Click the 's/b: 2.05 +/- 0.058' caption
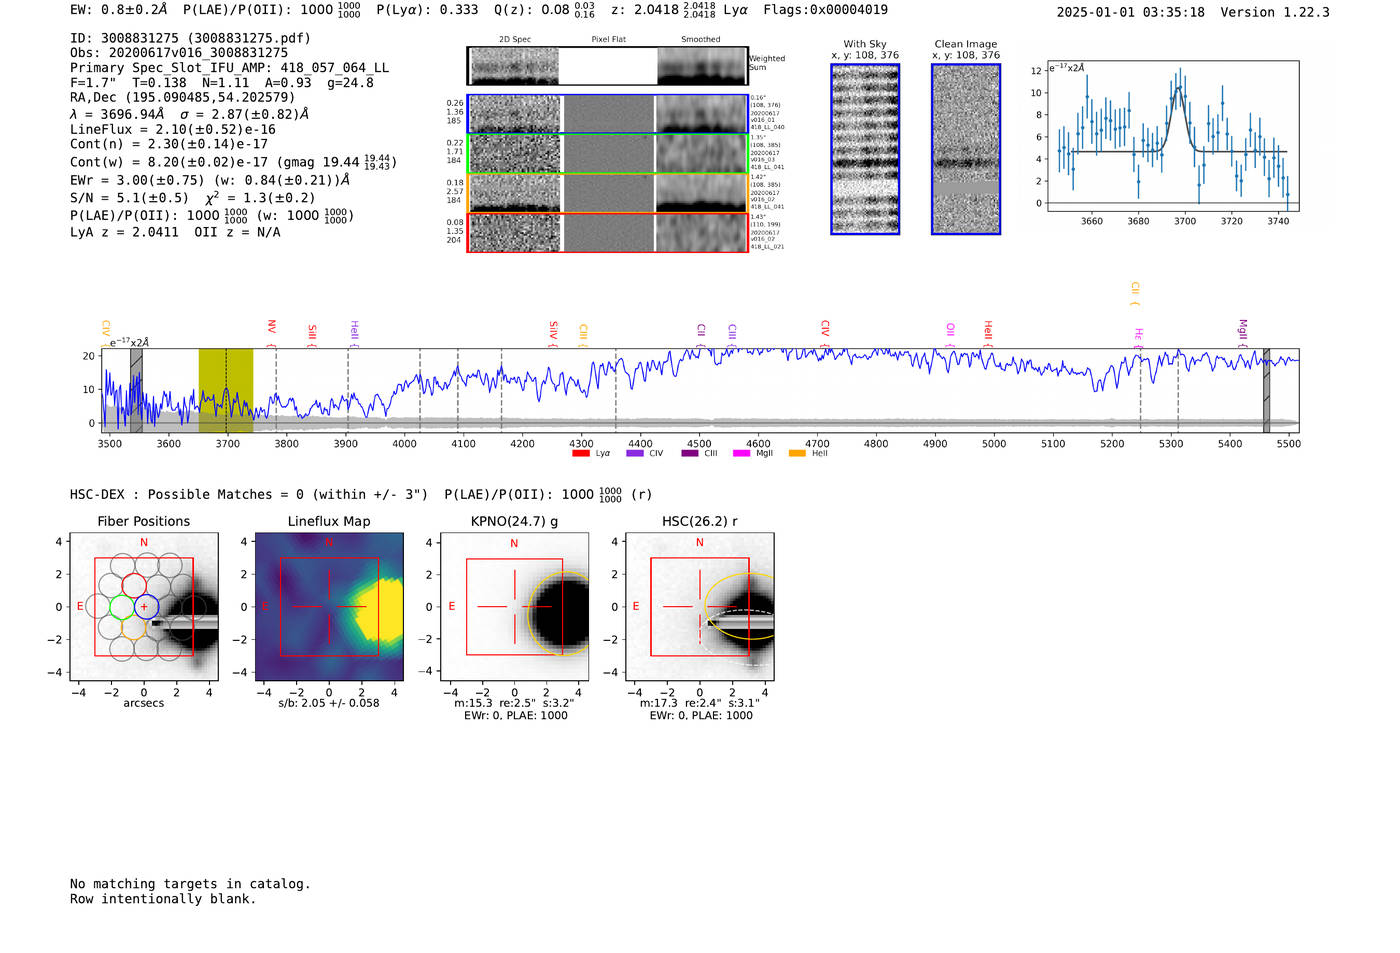Screen dimensions: 1400x953 [329, 703]
